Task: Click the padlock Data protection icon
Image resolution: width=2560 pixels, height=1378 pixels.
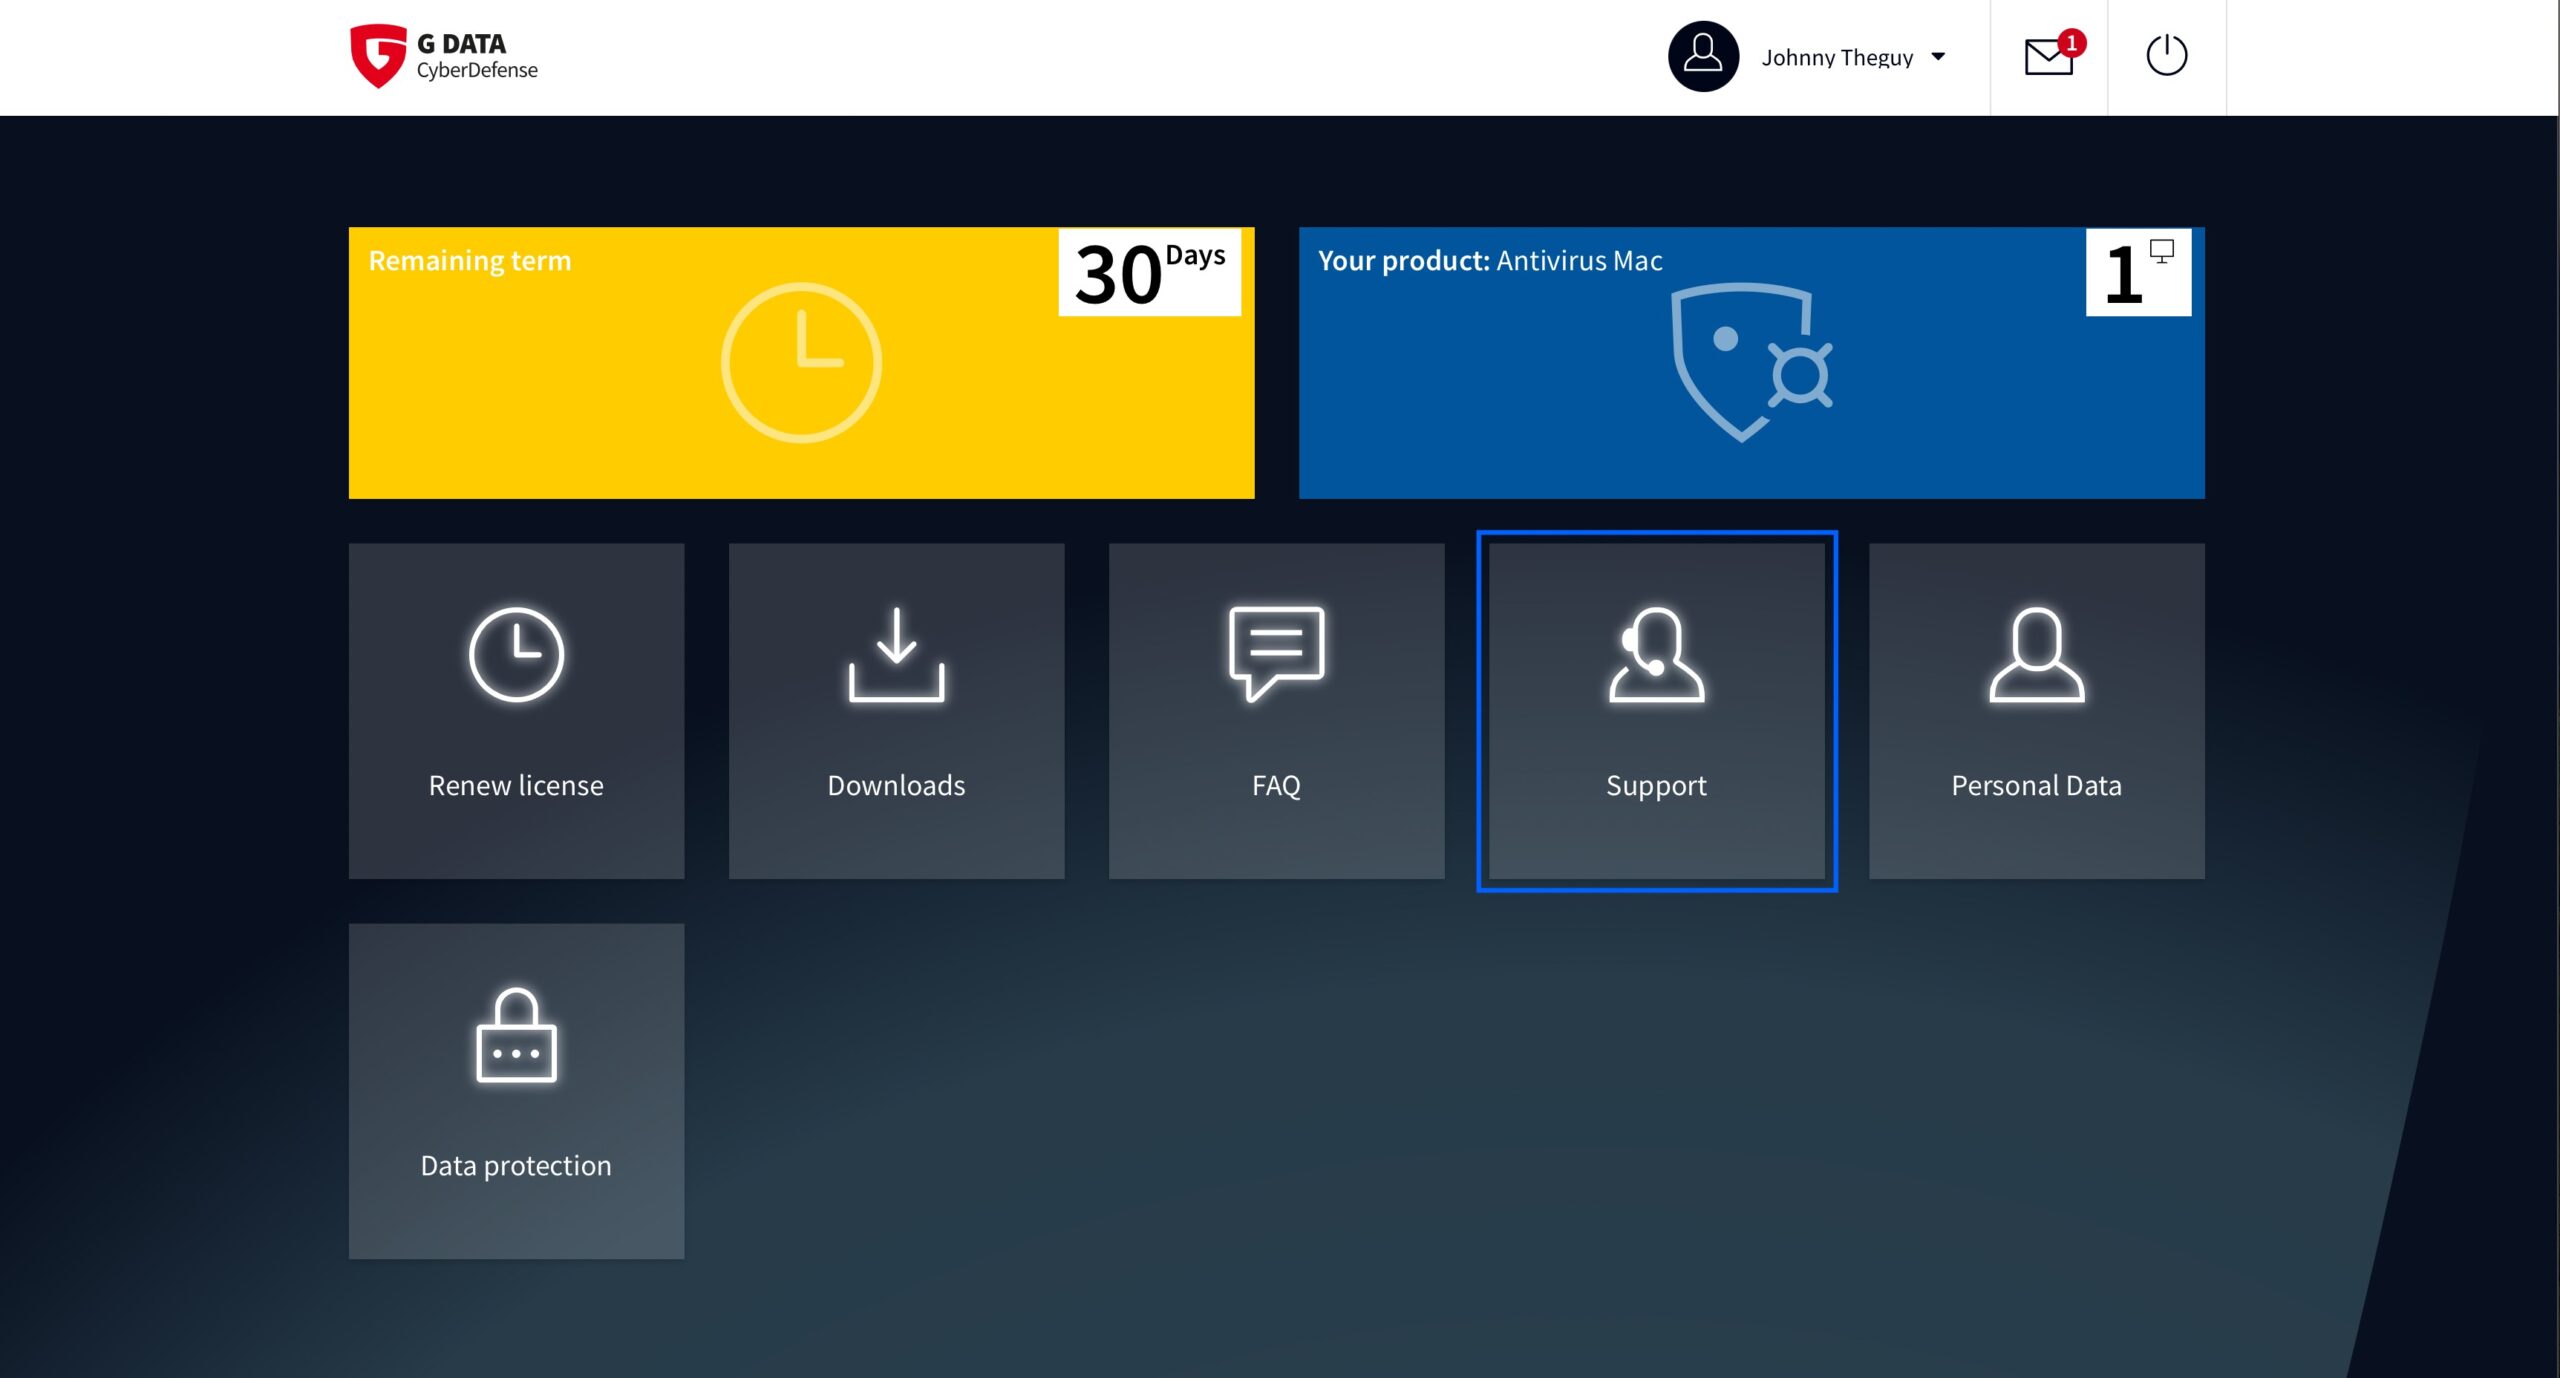Action: coord(516,1035)
